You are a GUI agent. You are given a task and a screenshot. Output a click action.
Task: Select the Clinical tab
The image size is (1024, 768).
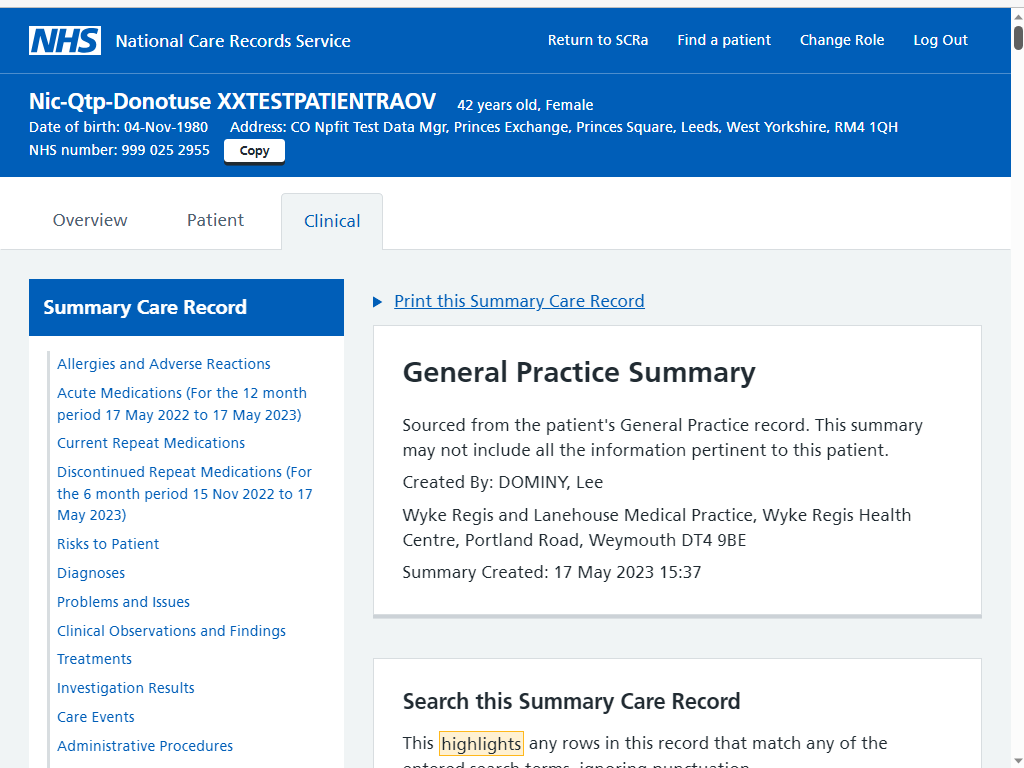click(332, 221)
